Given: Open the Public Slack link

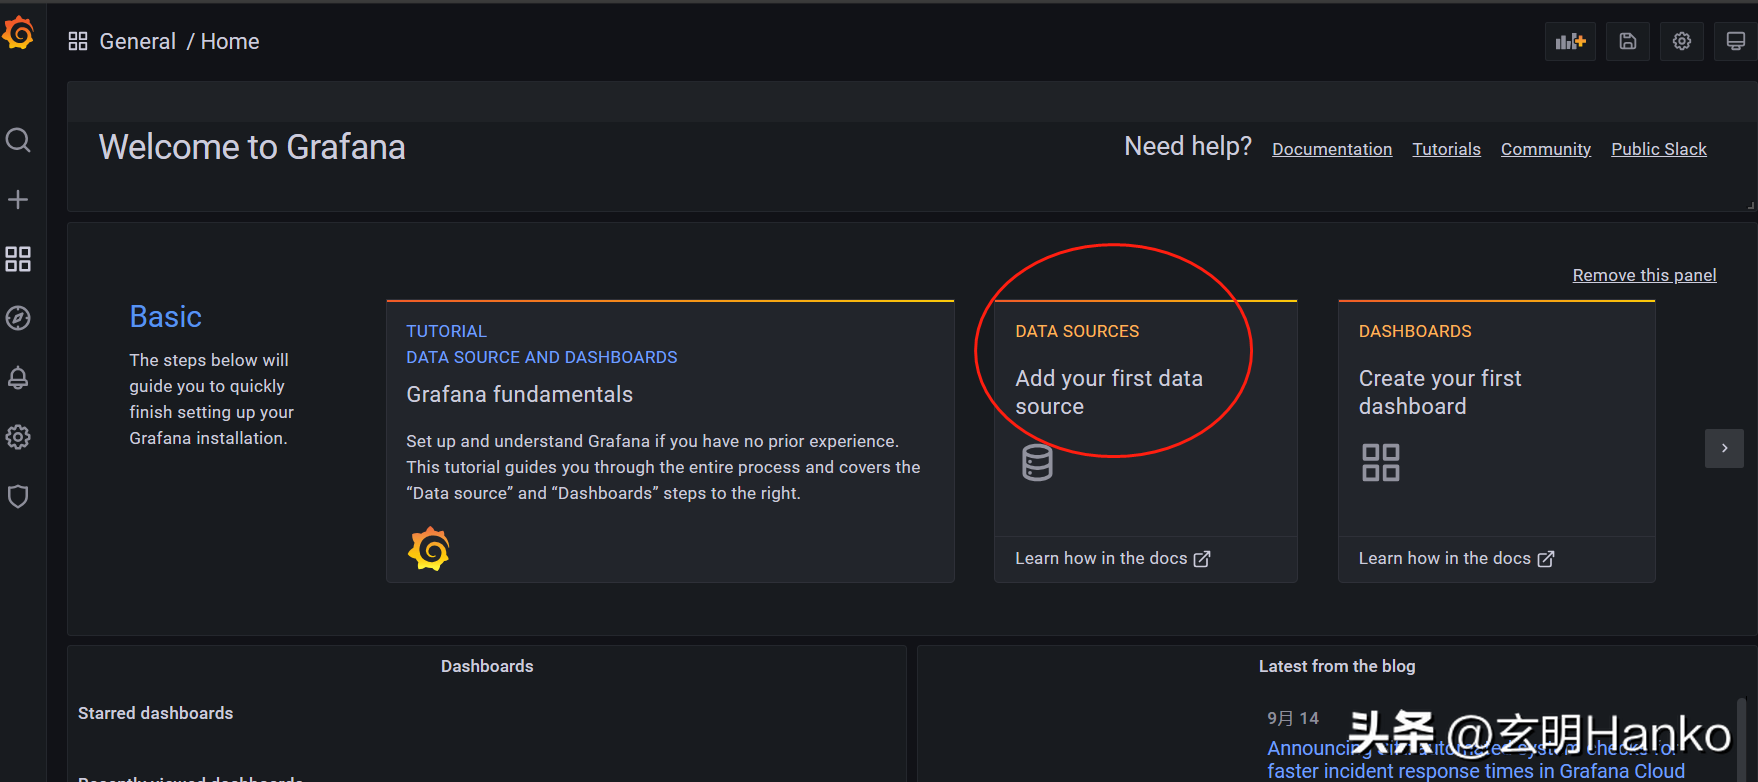Looking at the screenshot, I should [x=1659, y=149].
